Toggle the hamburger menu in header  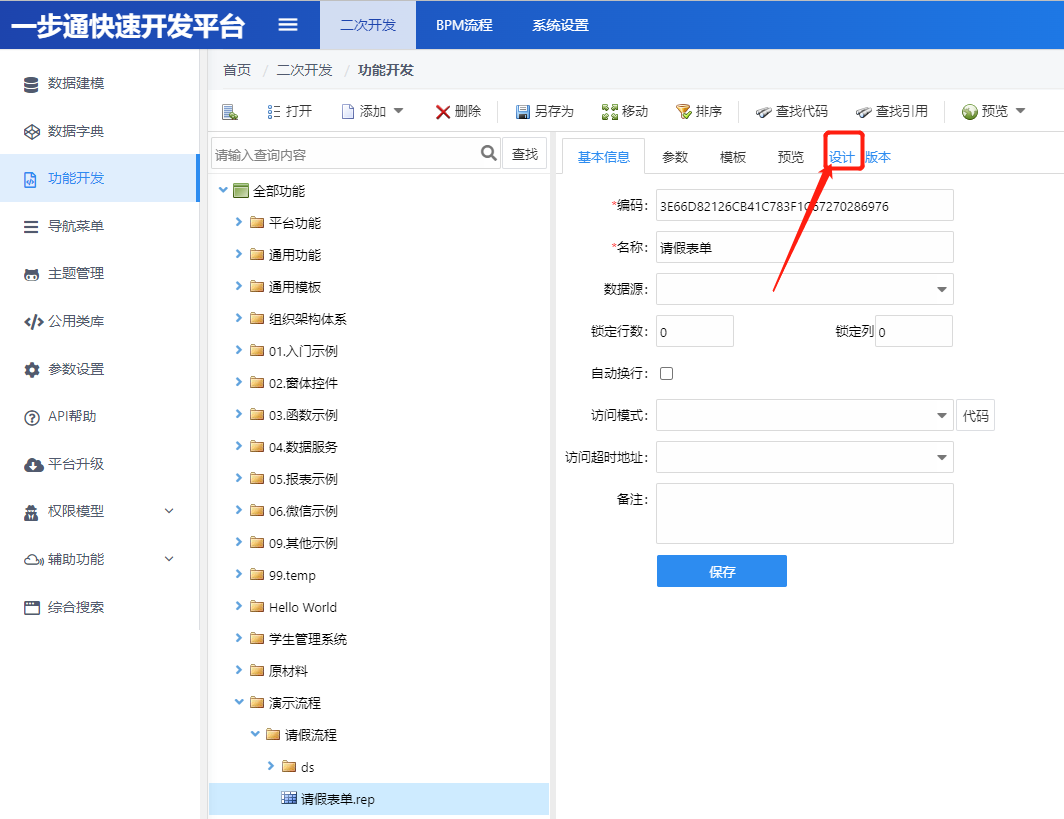(x=288, y=25)
